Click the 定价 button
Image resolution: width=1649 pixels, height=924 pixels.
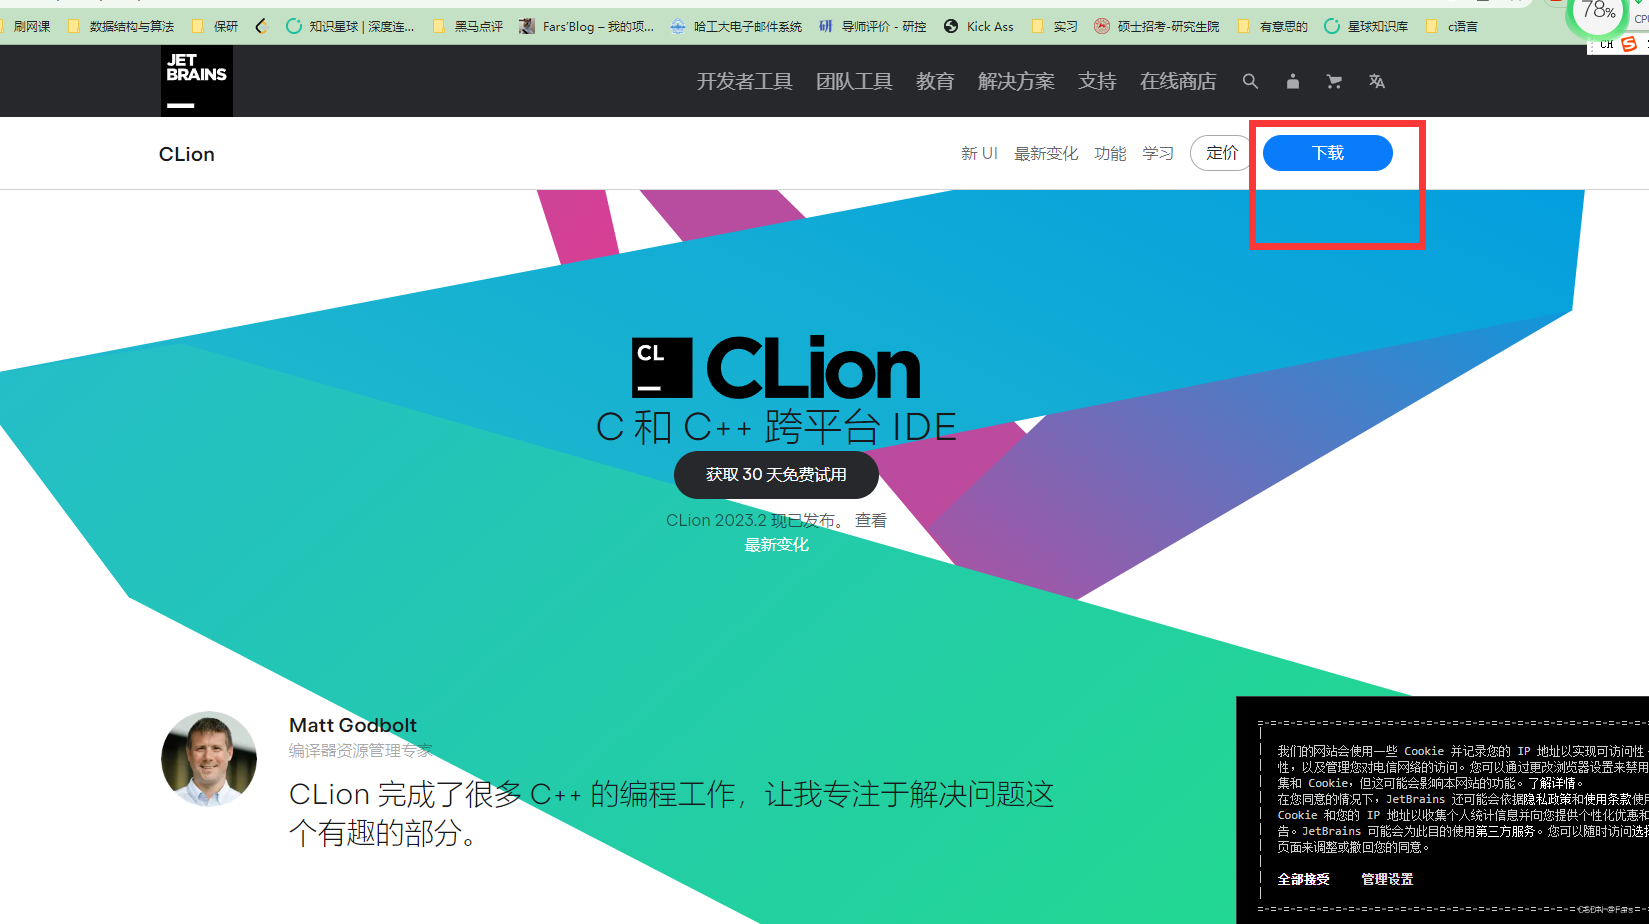1221,153
